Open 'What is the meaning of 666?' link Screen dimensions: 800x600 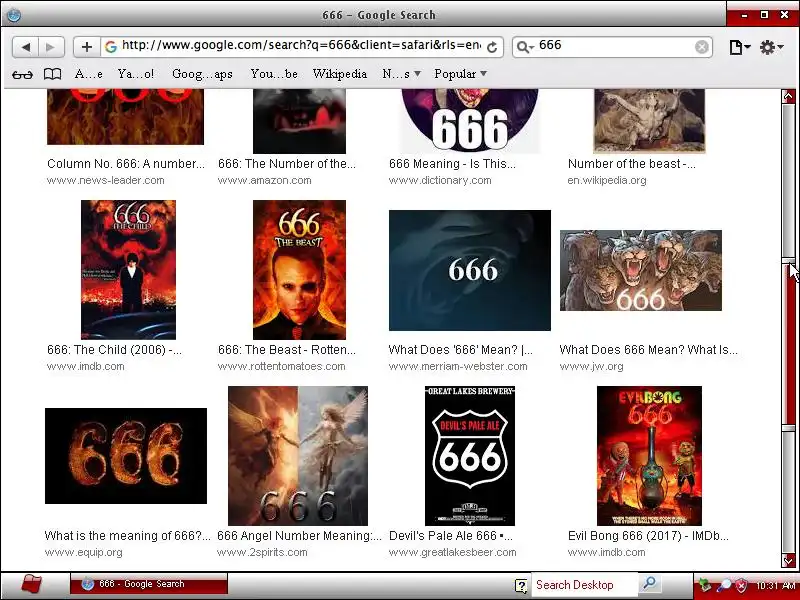pos(128,536)
